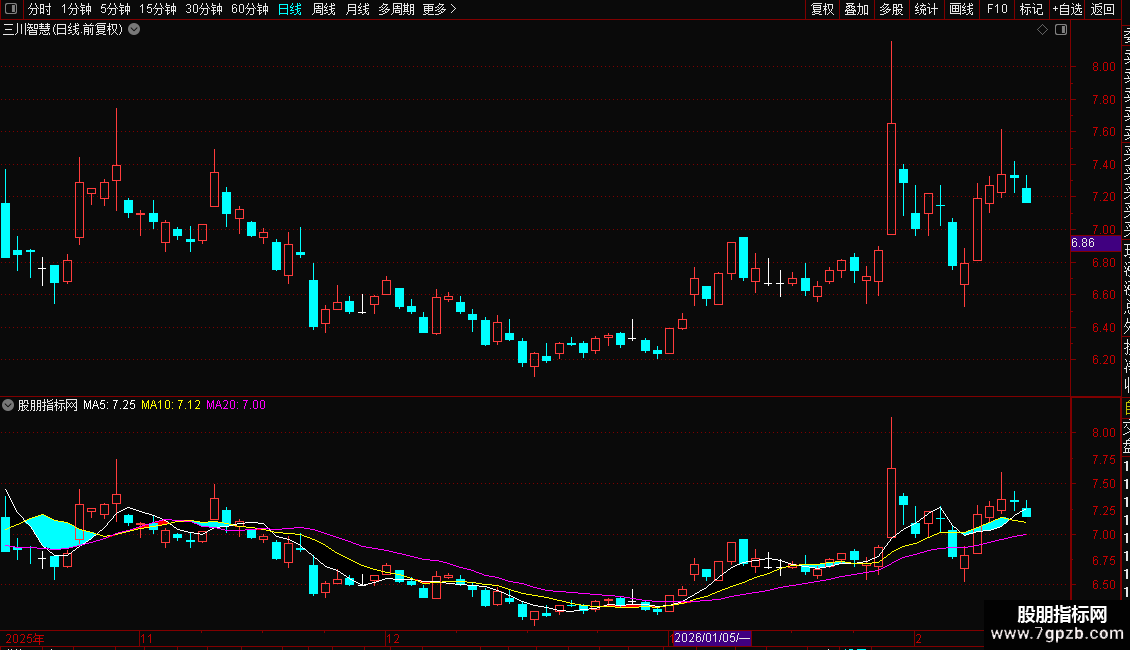
Task: Open the F10 company info
Action: (x=997, y=9)
